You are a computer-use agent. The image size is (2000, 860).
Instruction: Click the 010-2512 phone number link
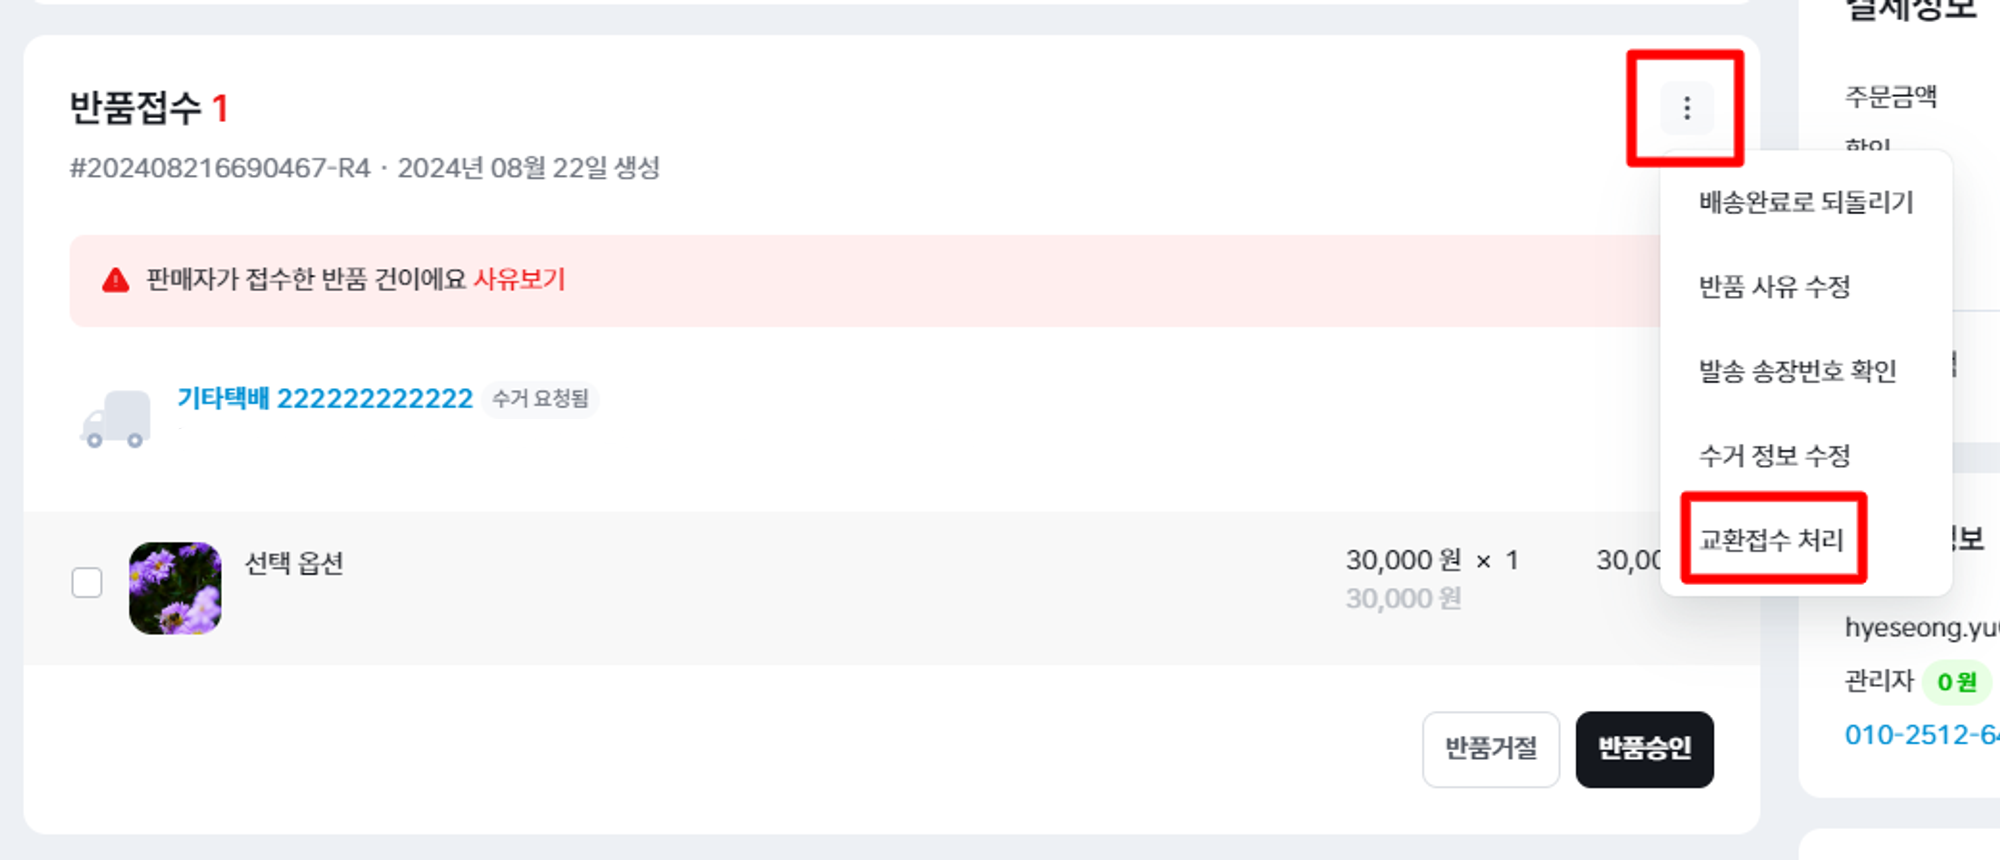(x=1920, y=735)
